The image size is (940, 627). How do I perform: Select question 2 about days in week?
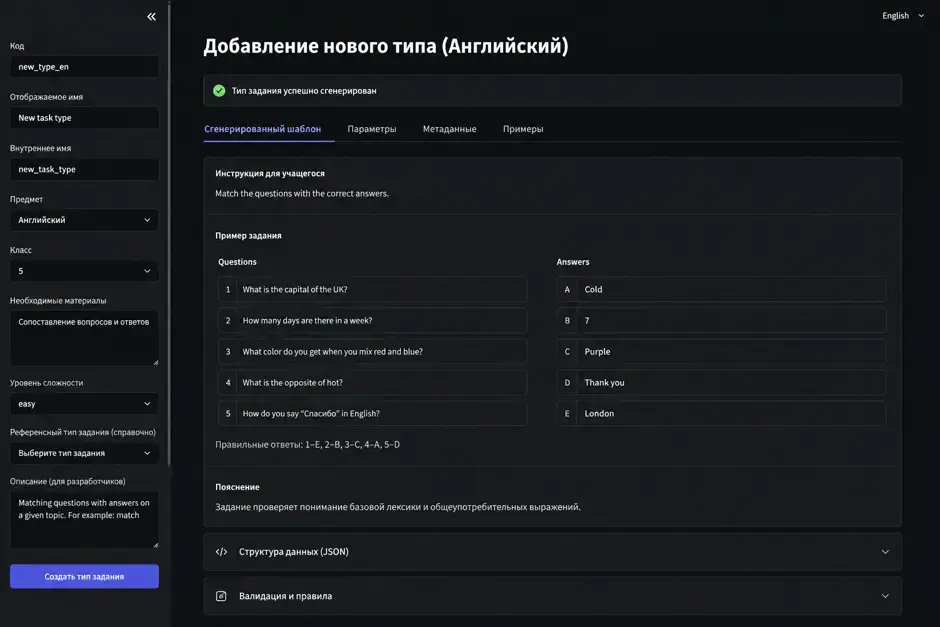point(372,321)
